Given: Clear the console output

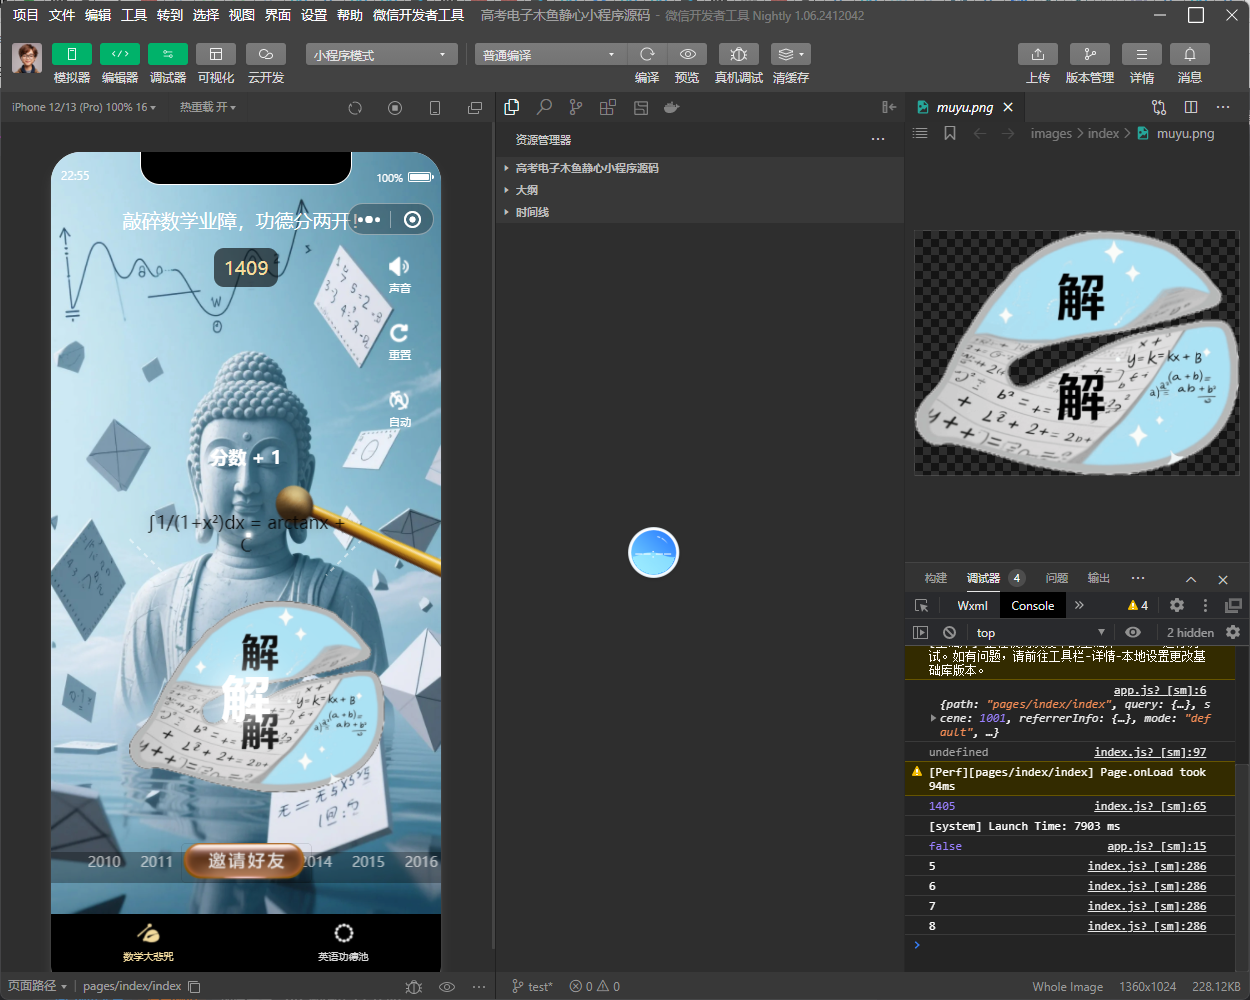Looking at the screenshot, I should click(x=949, y=632).
